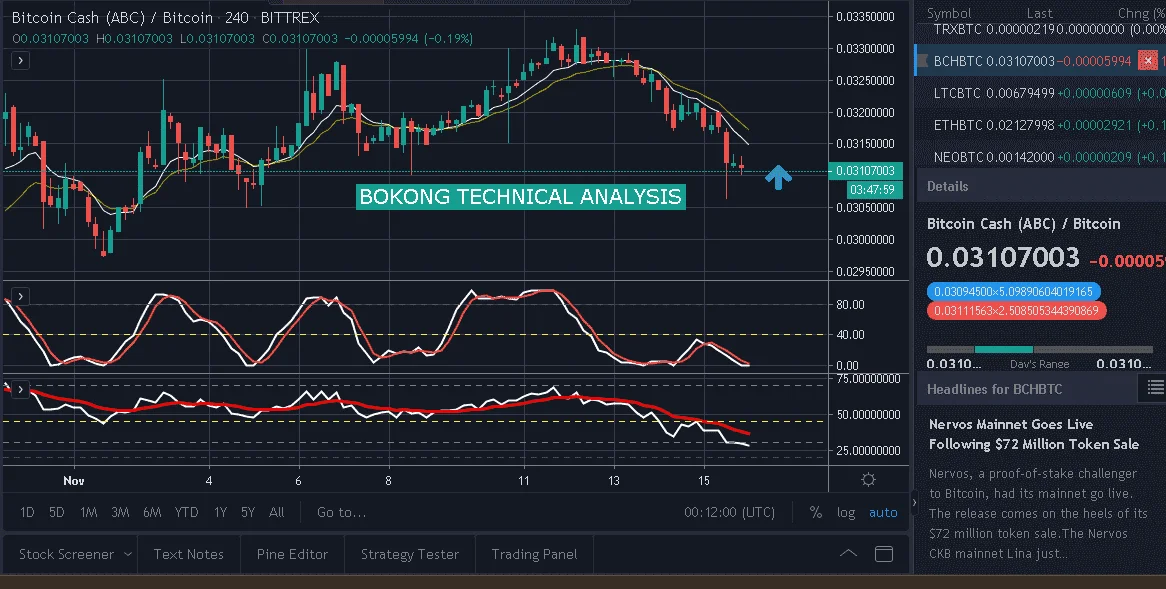Remove BCHBTC with the red x icon

1148,61
